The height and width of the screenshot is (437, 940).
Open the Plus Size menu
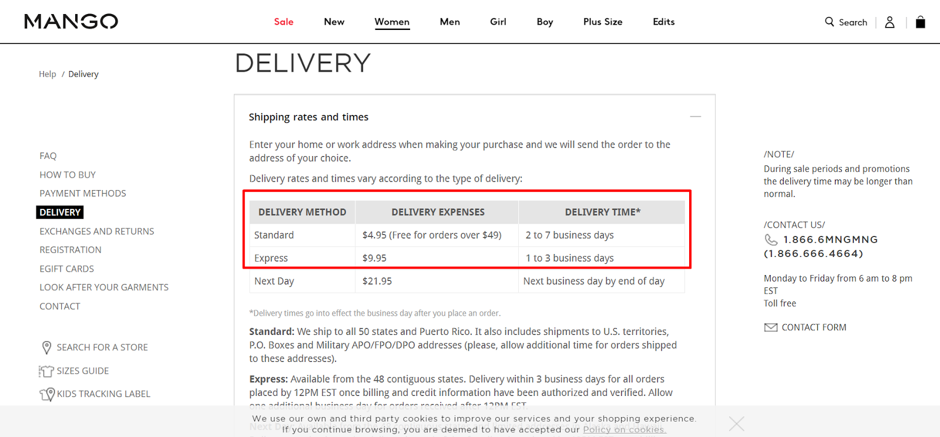click(603, 22)
